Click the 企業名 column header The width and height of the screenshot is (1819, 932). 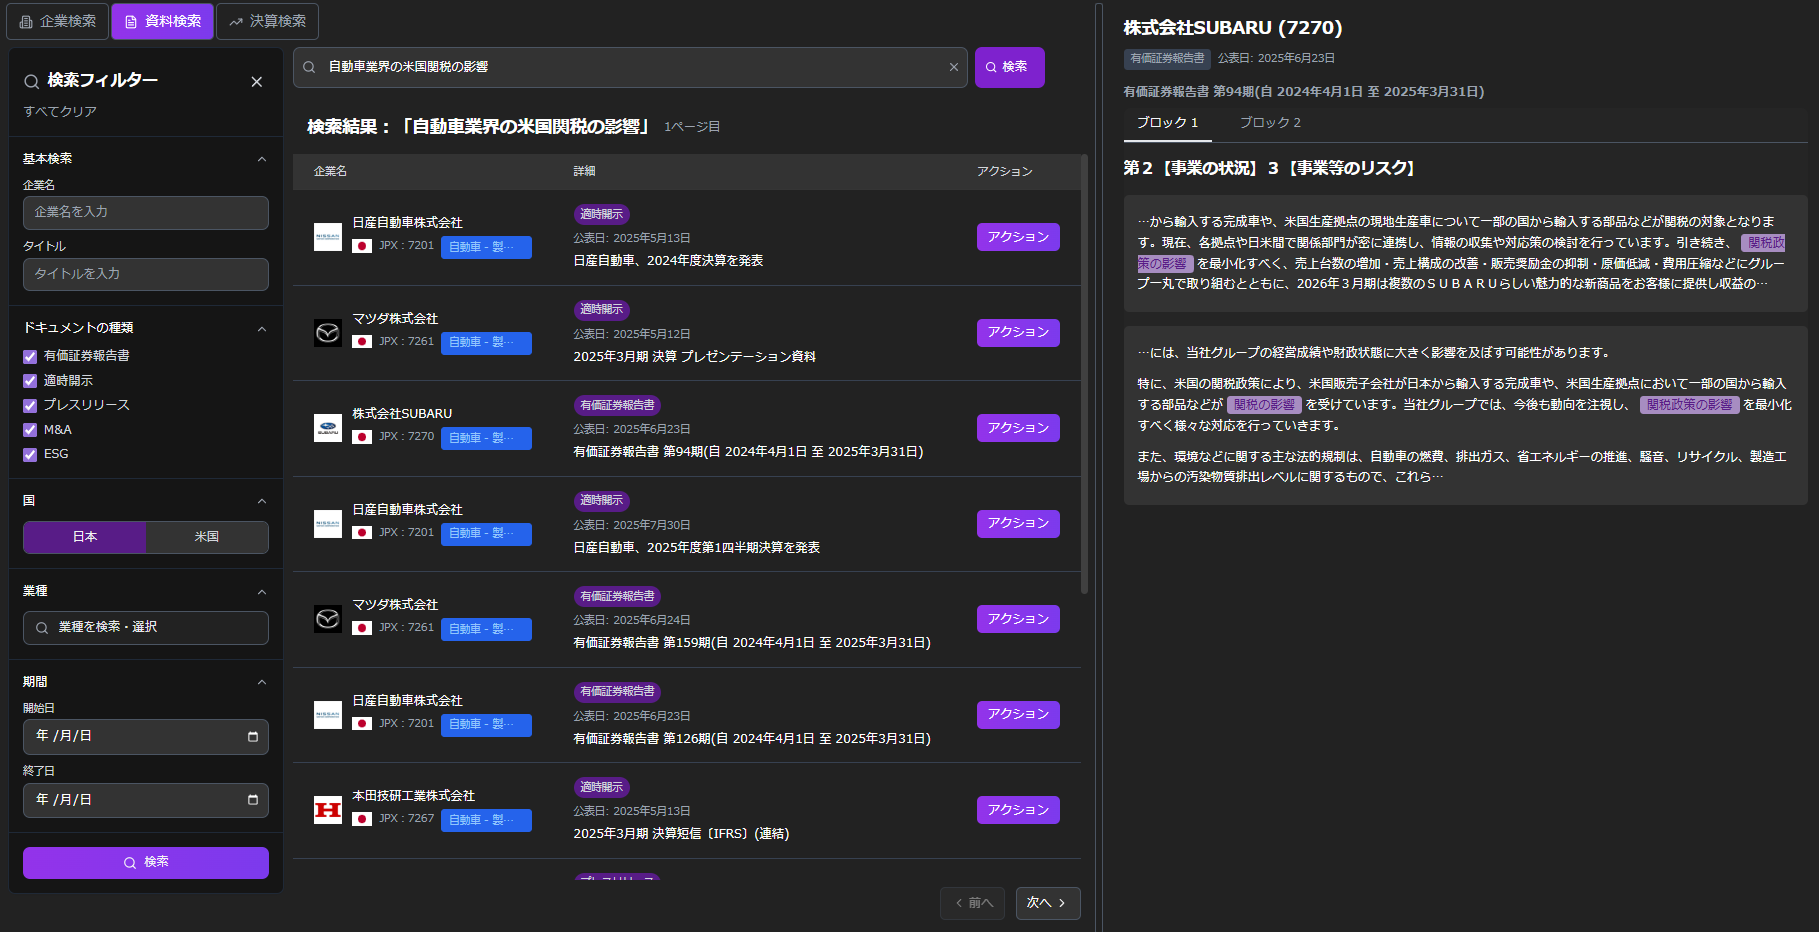(330, 172)
